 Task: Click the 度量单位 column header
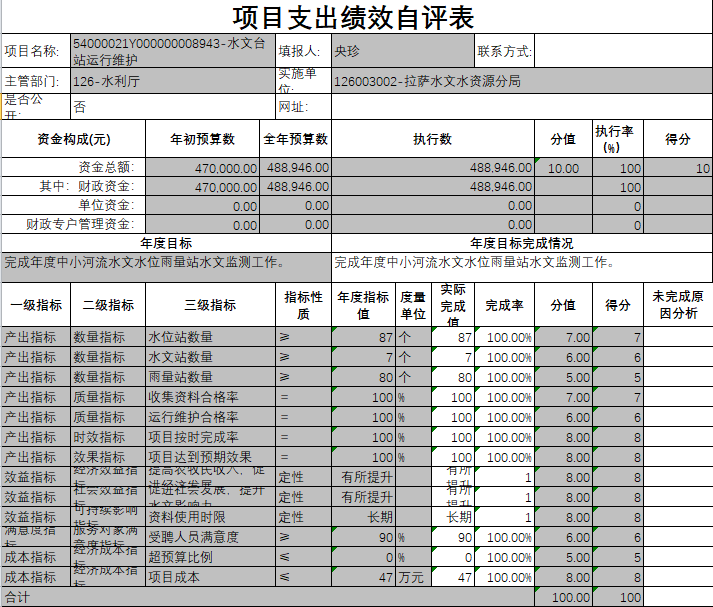pos(413,305)
